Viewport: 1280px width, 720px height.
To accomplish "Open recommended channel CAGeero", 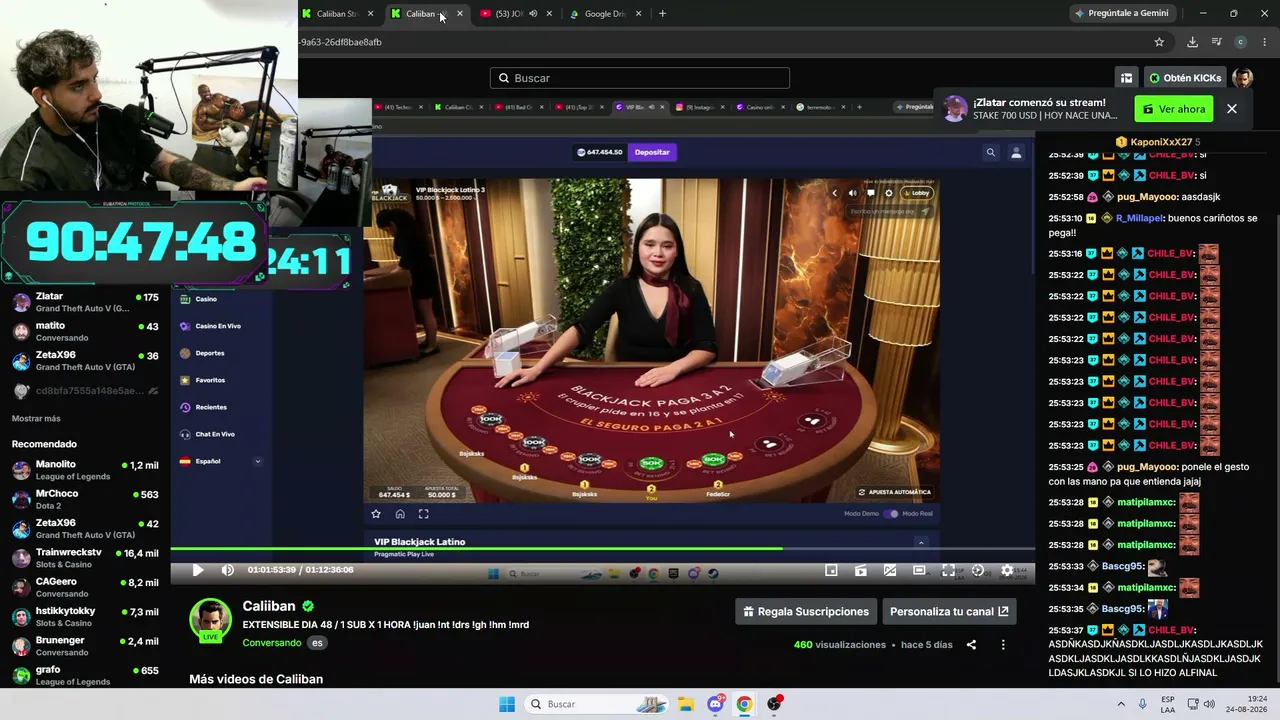I will [85, 587].
